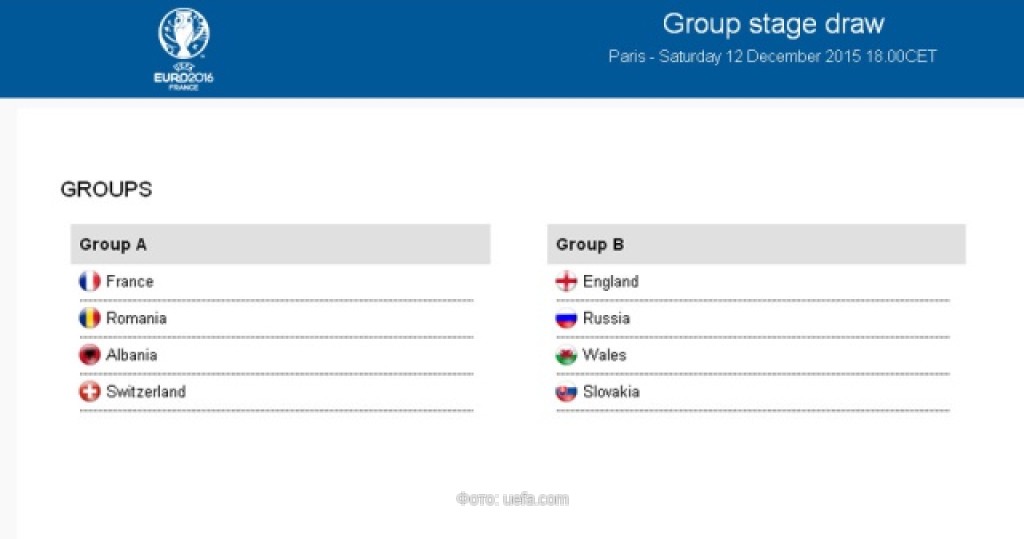
Task: Click the France flag icon
Action: (90, 282)
